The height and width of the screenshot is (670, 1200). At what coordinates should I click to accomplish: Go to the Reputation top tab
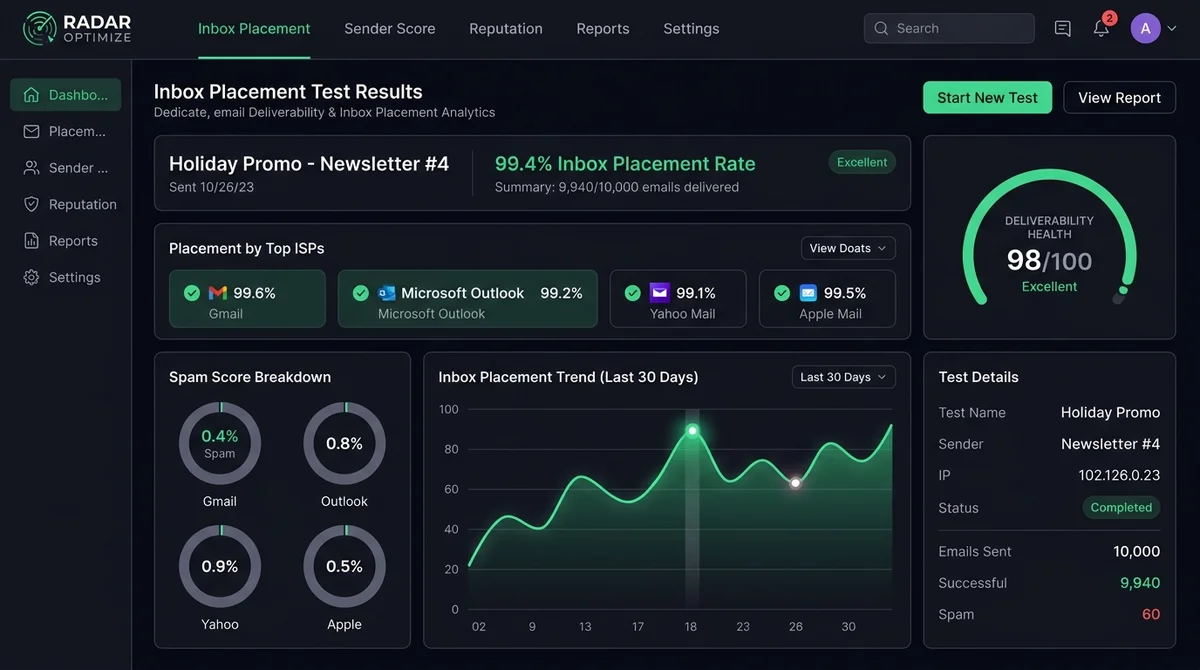click(506, 28)
